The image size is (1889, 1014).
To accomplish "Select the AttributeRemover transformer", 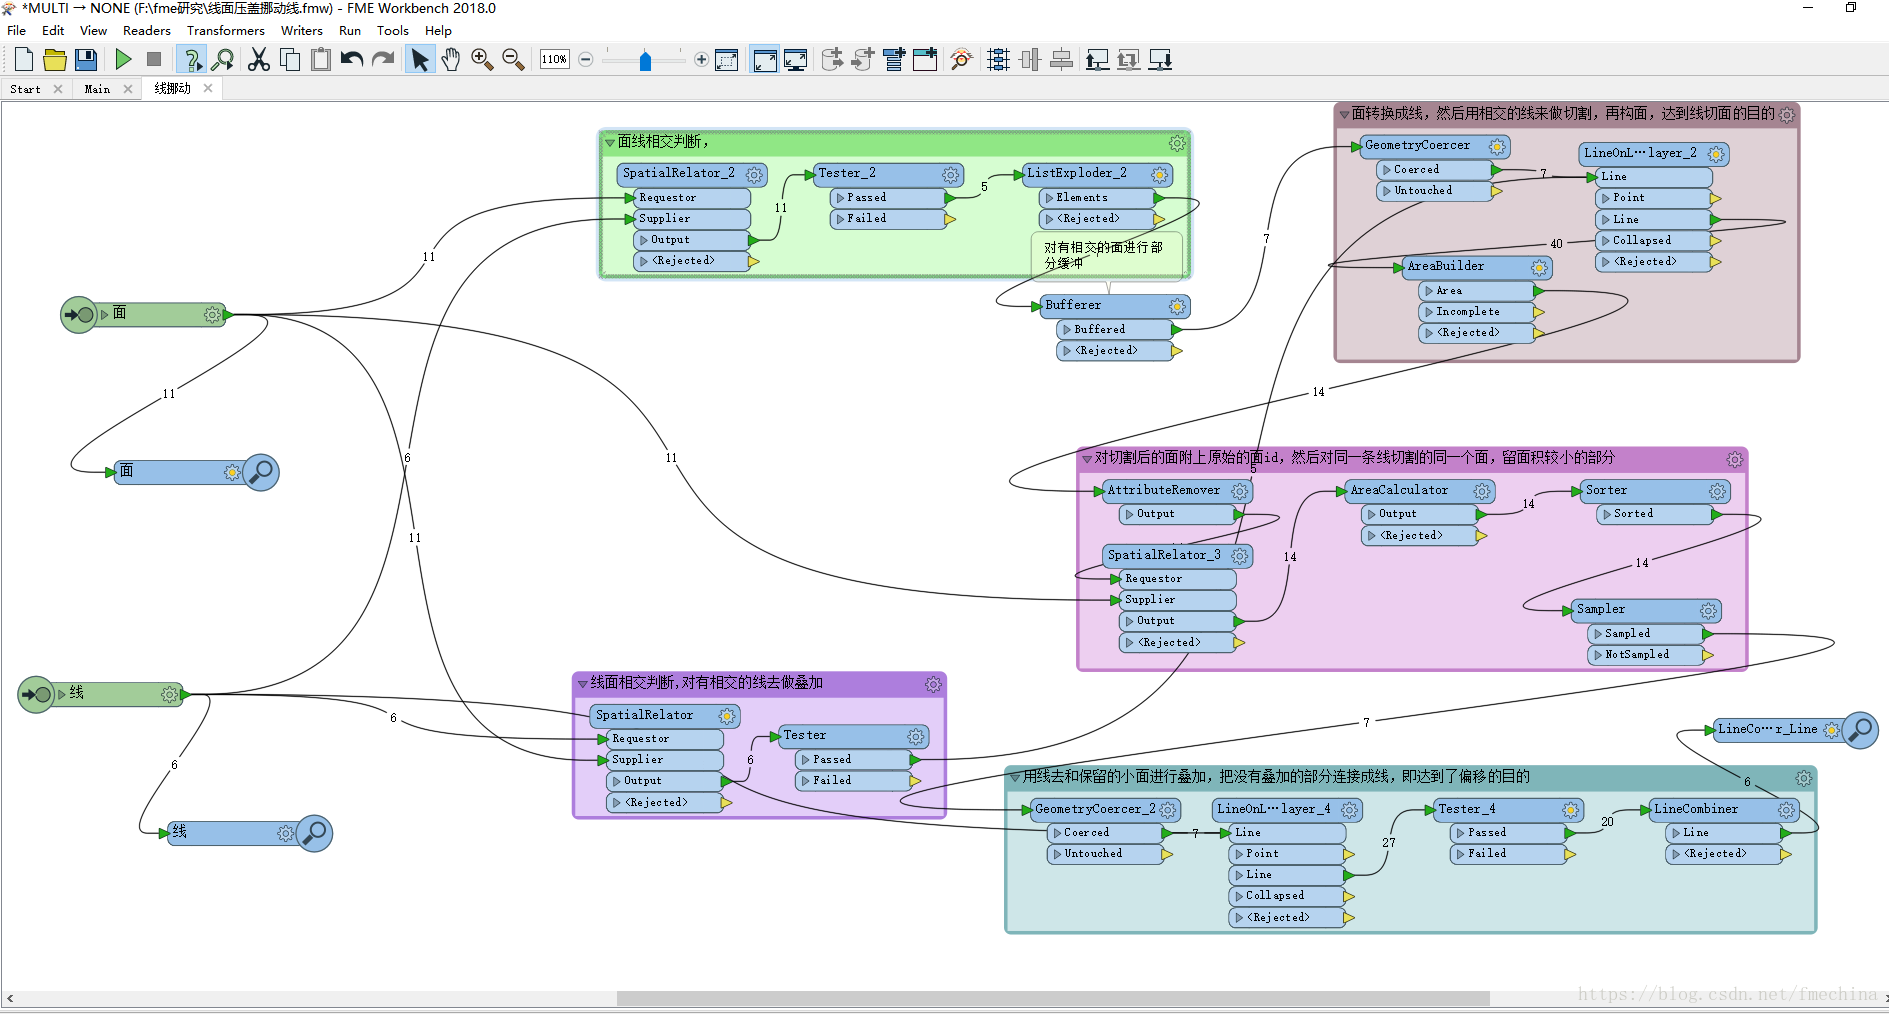I will coord(1177,491).
